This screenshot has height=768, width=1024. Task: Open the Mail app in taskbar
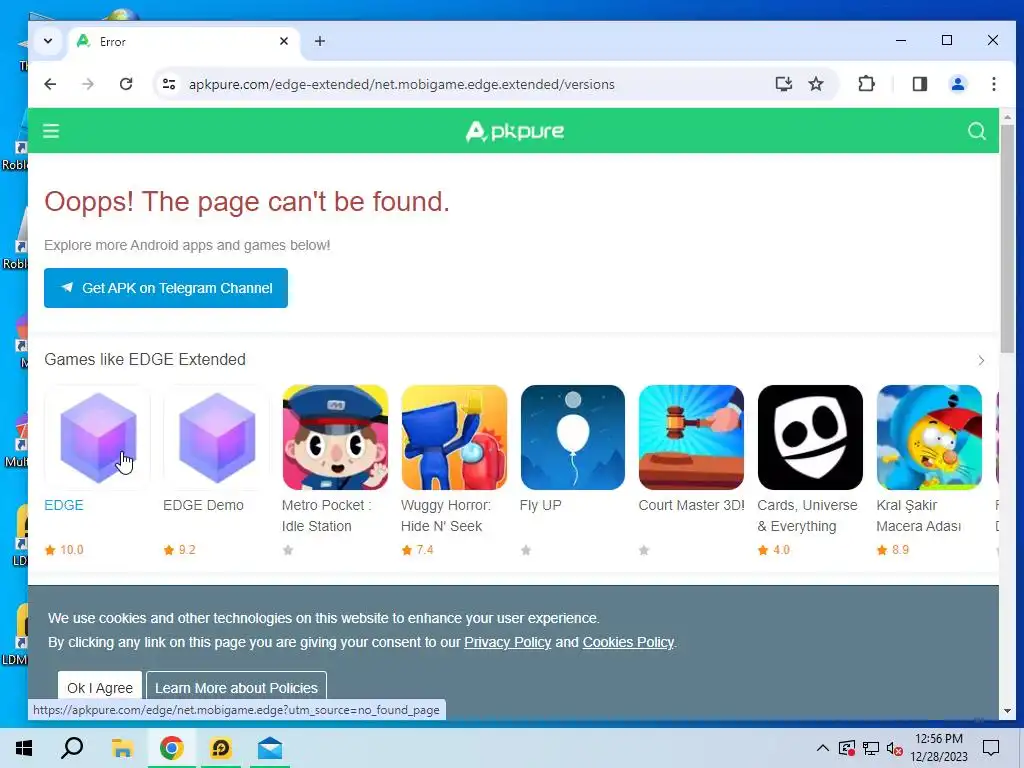(270, 748)
